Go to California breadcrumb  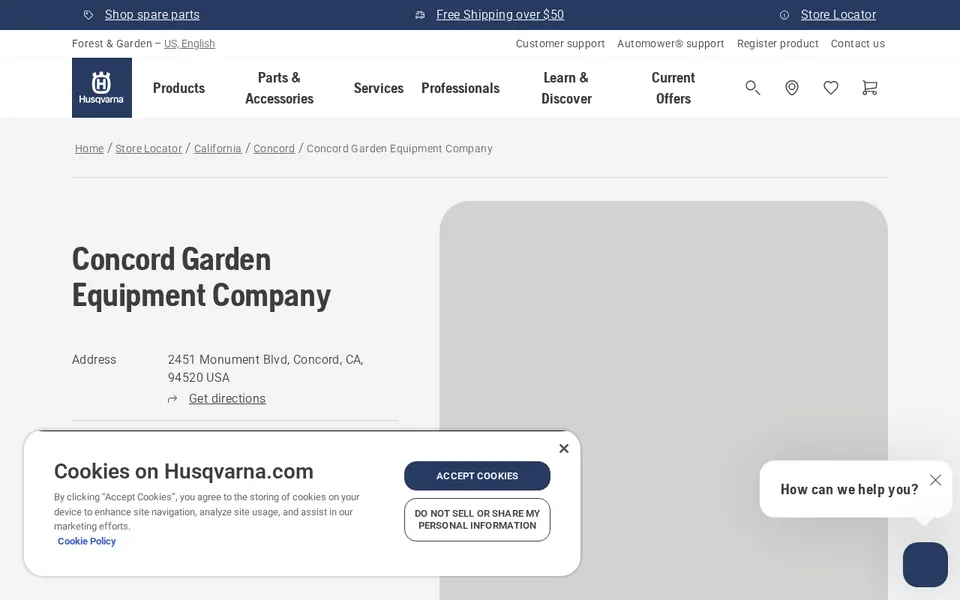(x=217, y=148)
